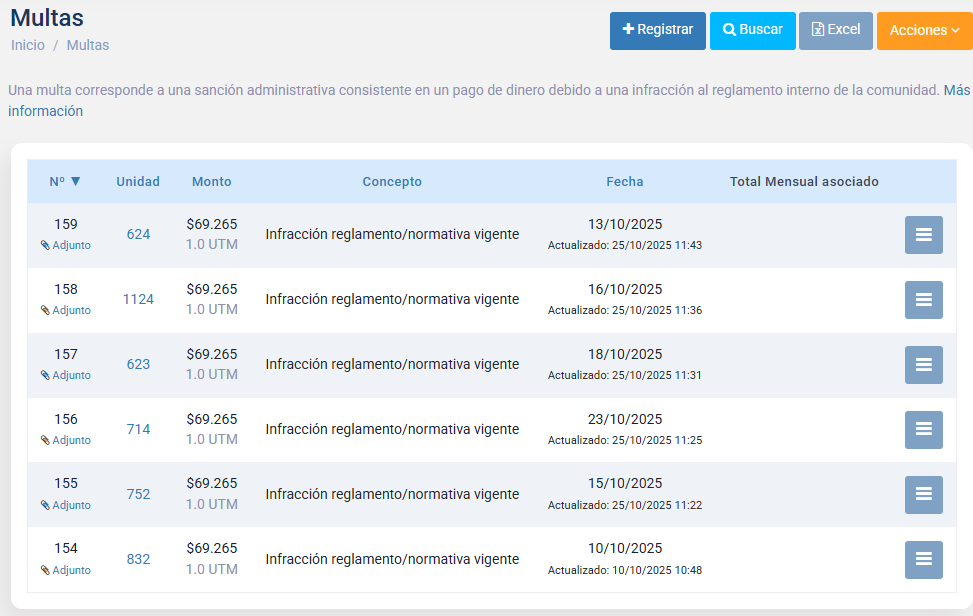Open unit 1124 link

click(x=138, y=299)
